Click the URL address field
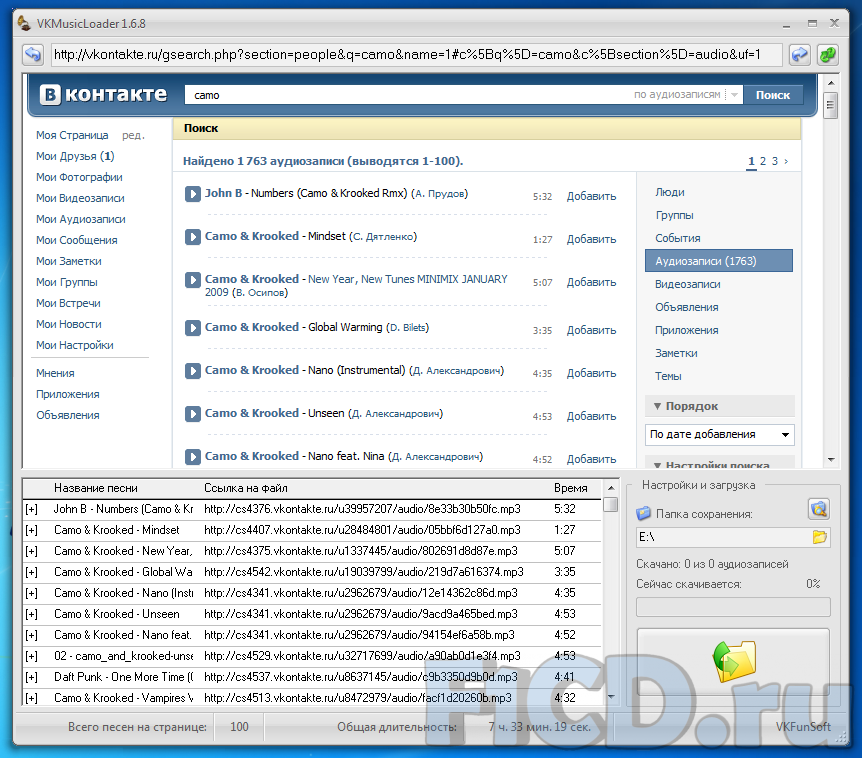Screen dimensions: 862x758 point(416,54)
